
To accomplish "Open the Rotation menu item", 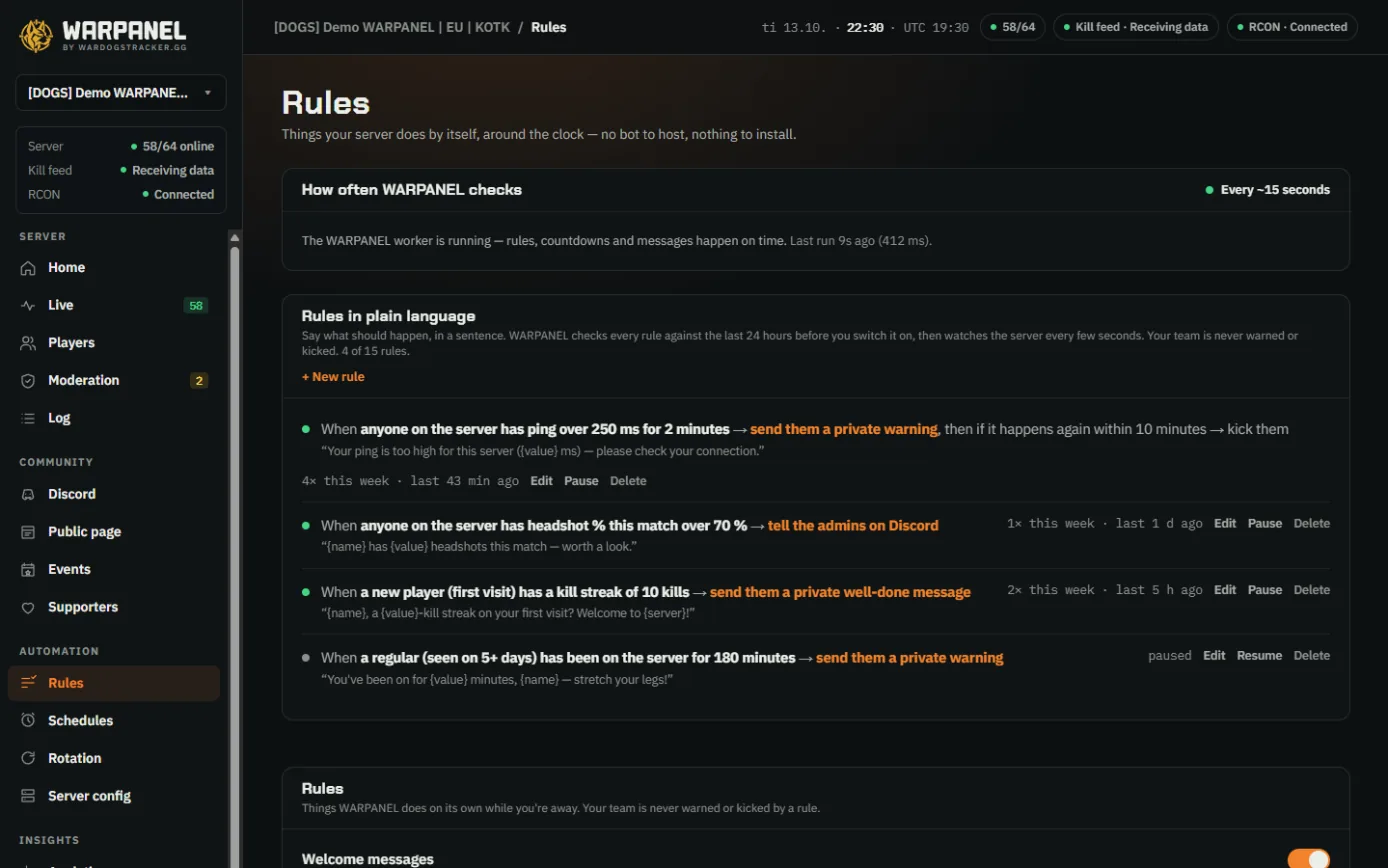I will (114, 759).
